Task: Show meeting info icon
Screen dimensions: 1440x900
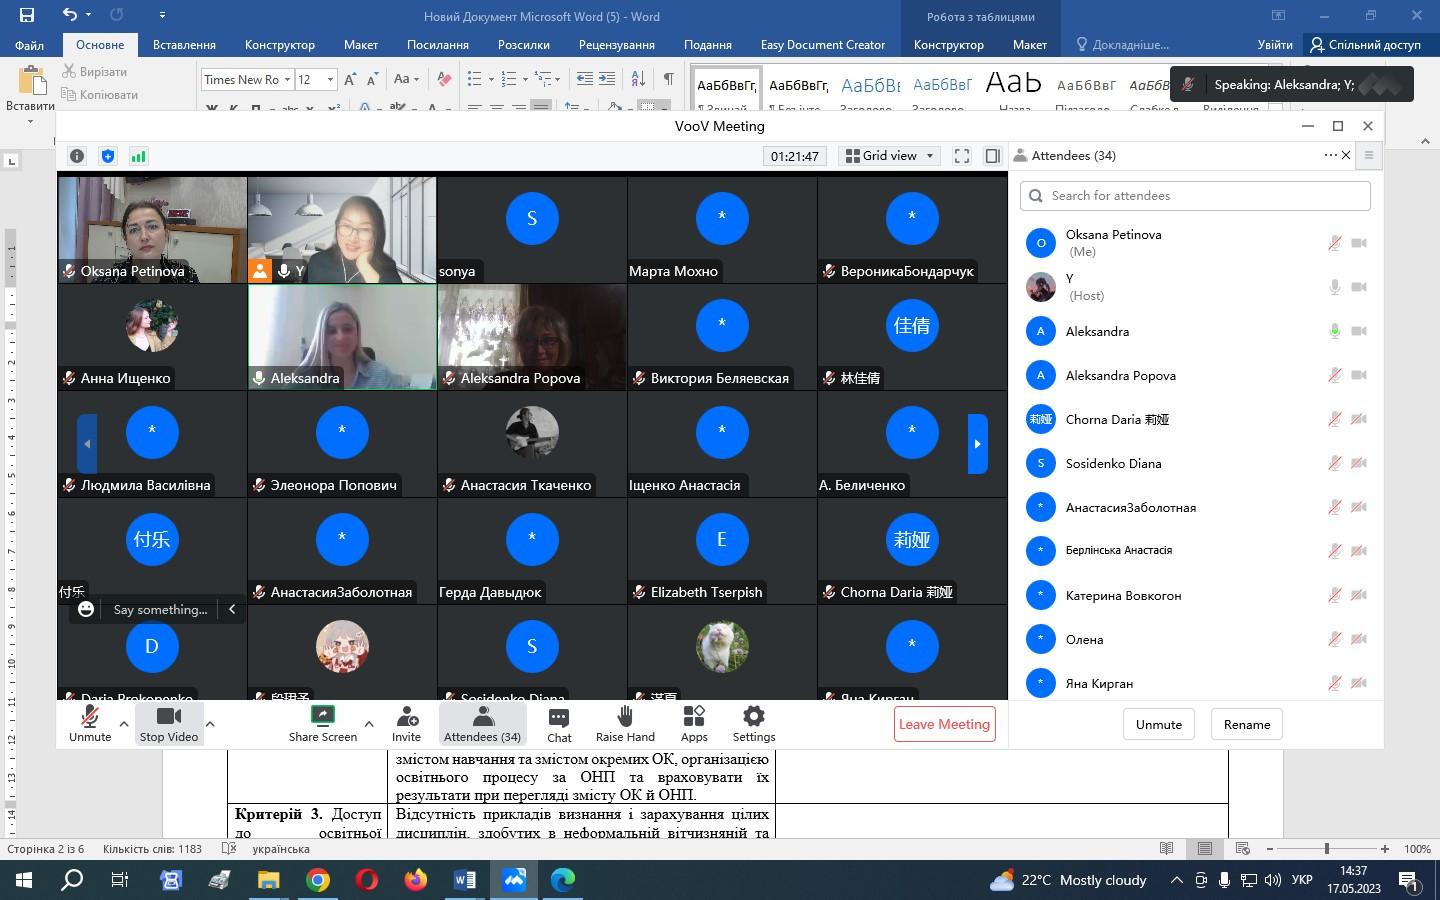Action: [x=77, y=156]
